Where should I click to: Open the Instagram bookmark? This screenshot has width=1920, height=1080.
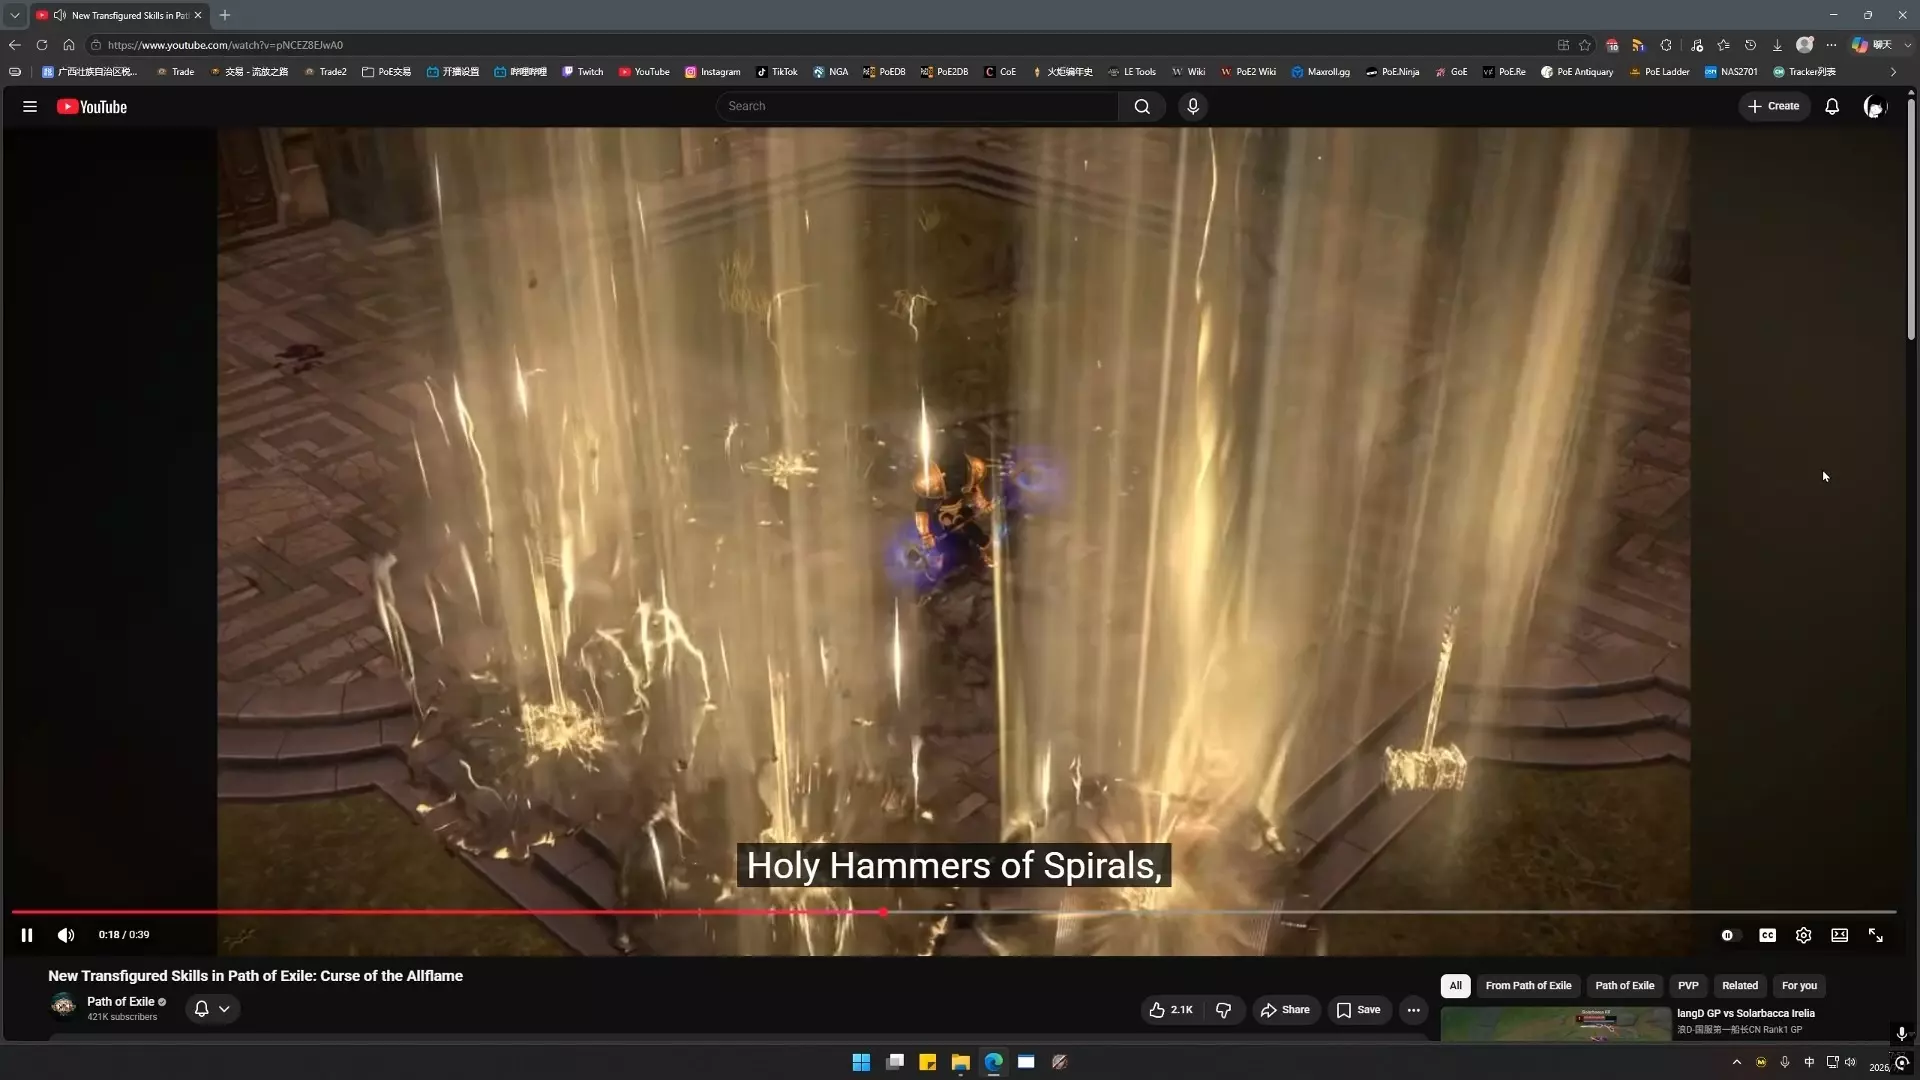tap(712, 72)
